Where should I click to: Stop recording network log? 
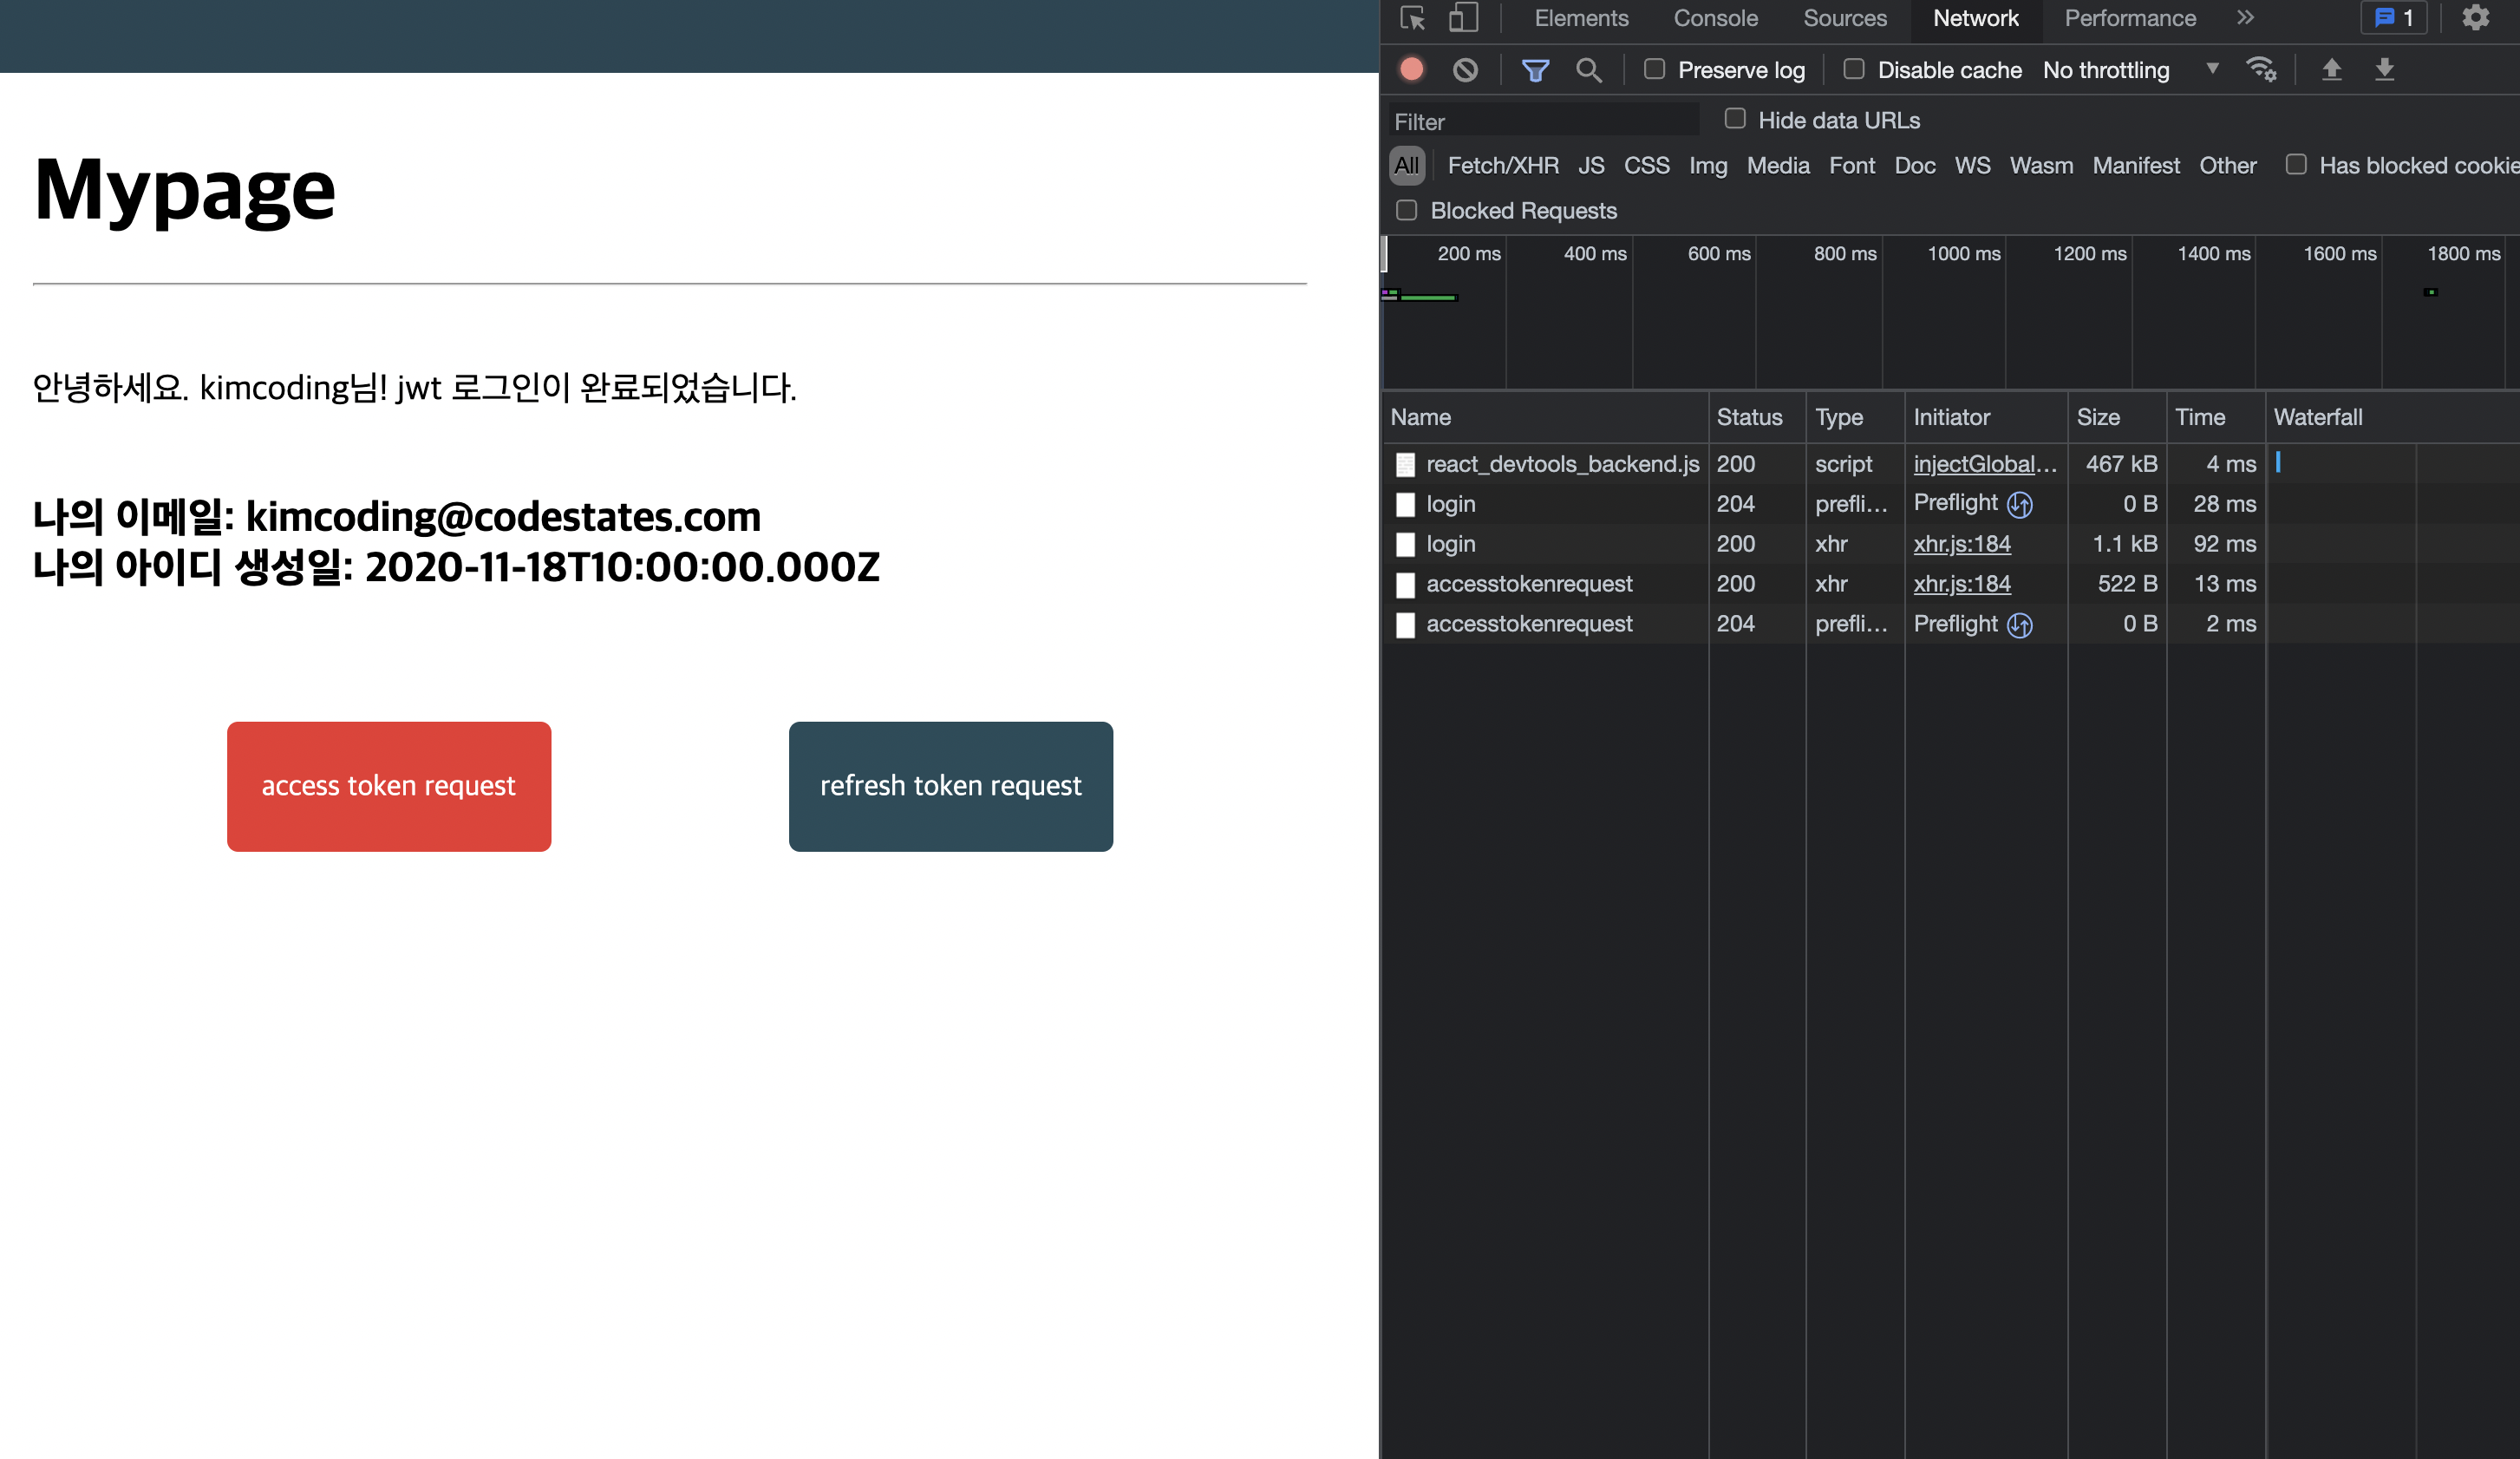[1411, 69]
